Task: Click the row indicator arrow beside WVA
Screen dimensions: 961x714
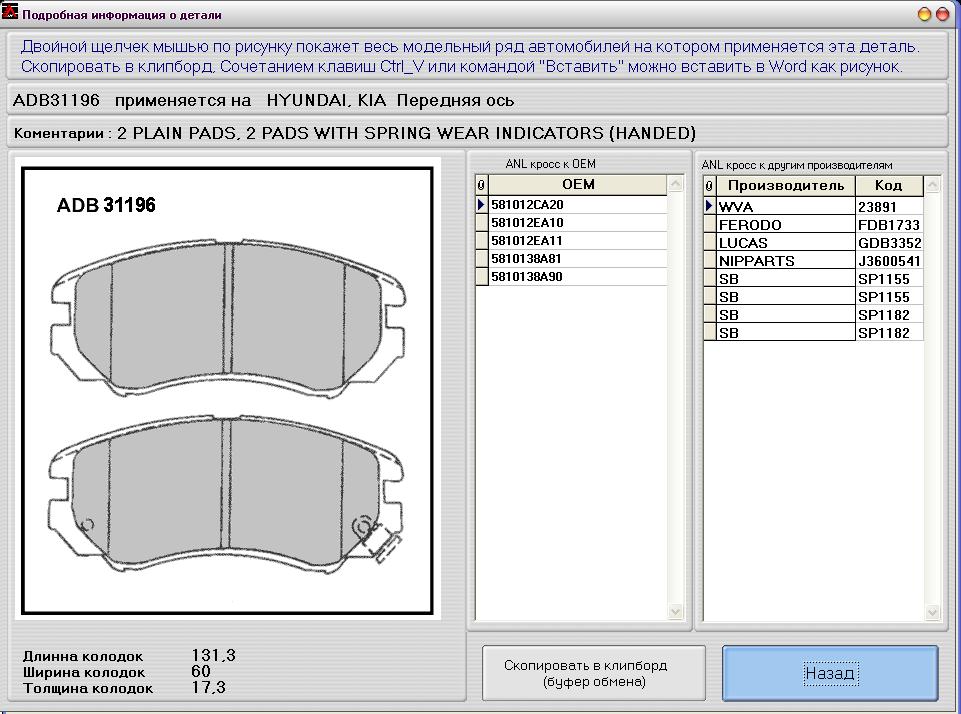Action: [x=710, y=207]
